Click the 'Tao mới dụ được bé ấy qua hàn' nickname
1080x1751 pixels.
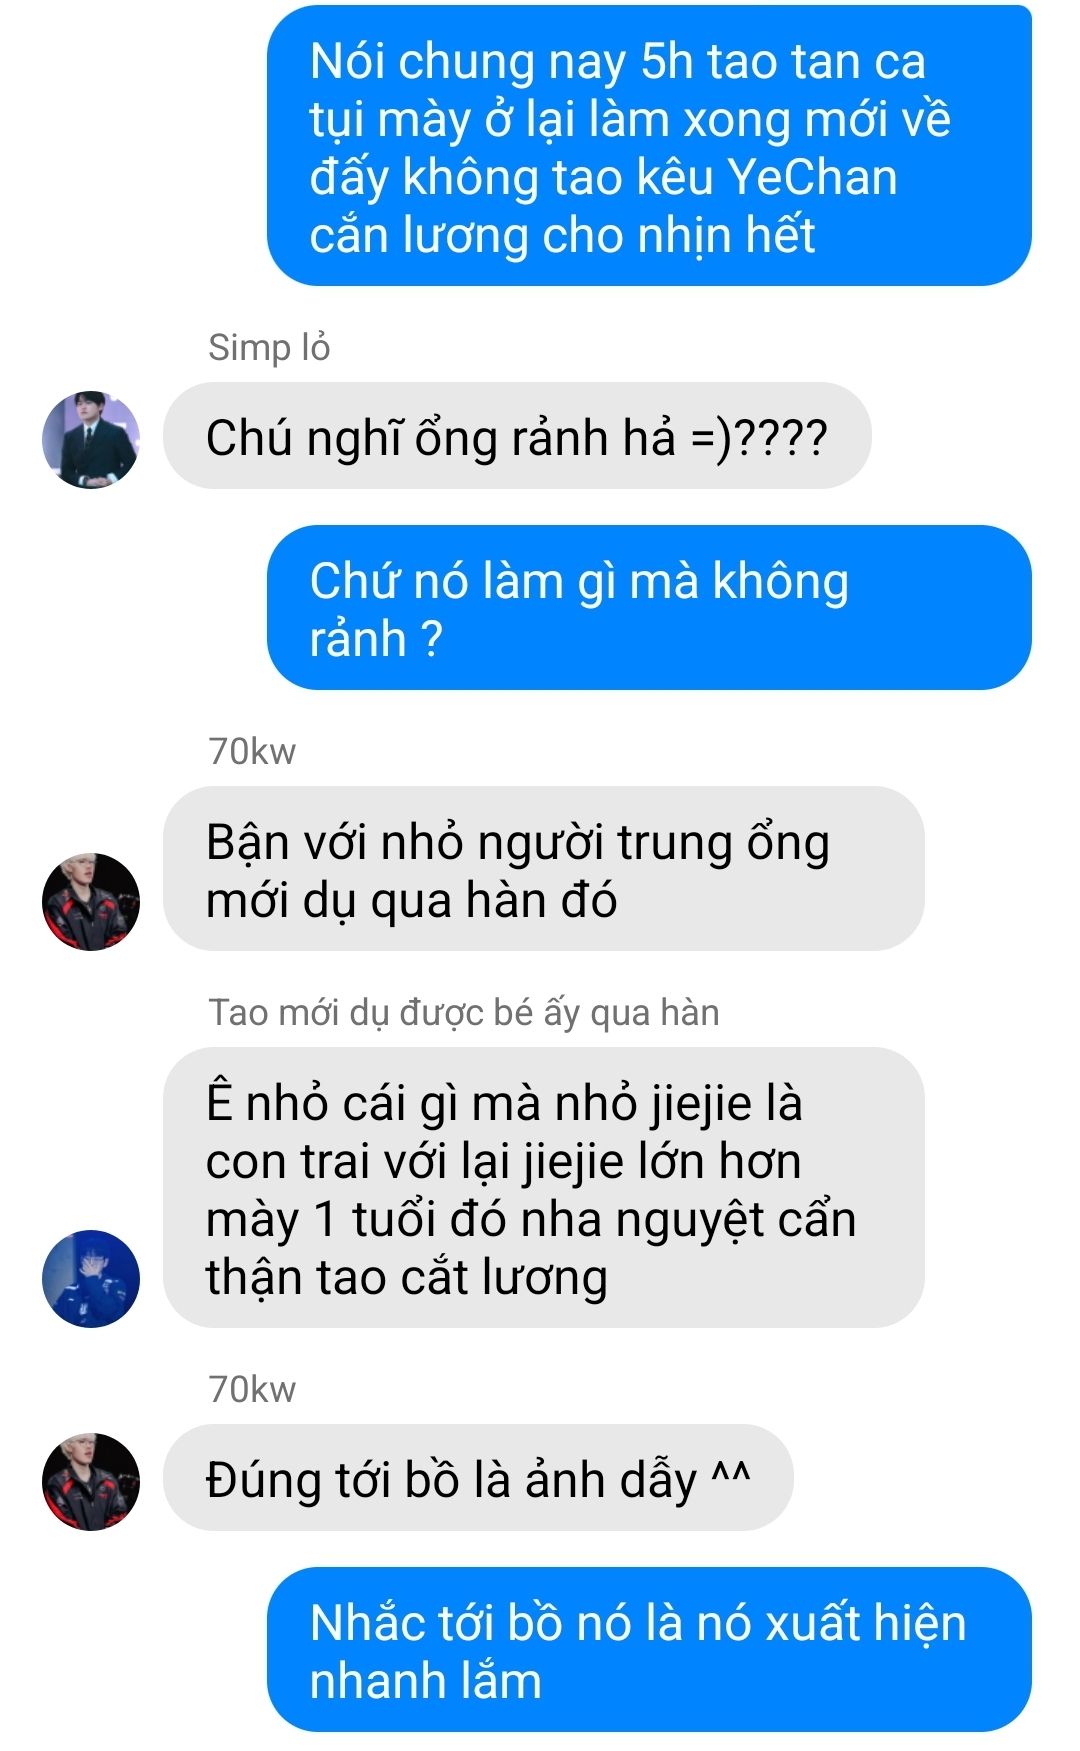coord(464,1013)
